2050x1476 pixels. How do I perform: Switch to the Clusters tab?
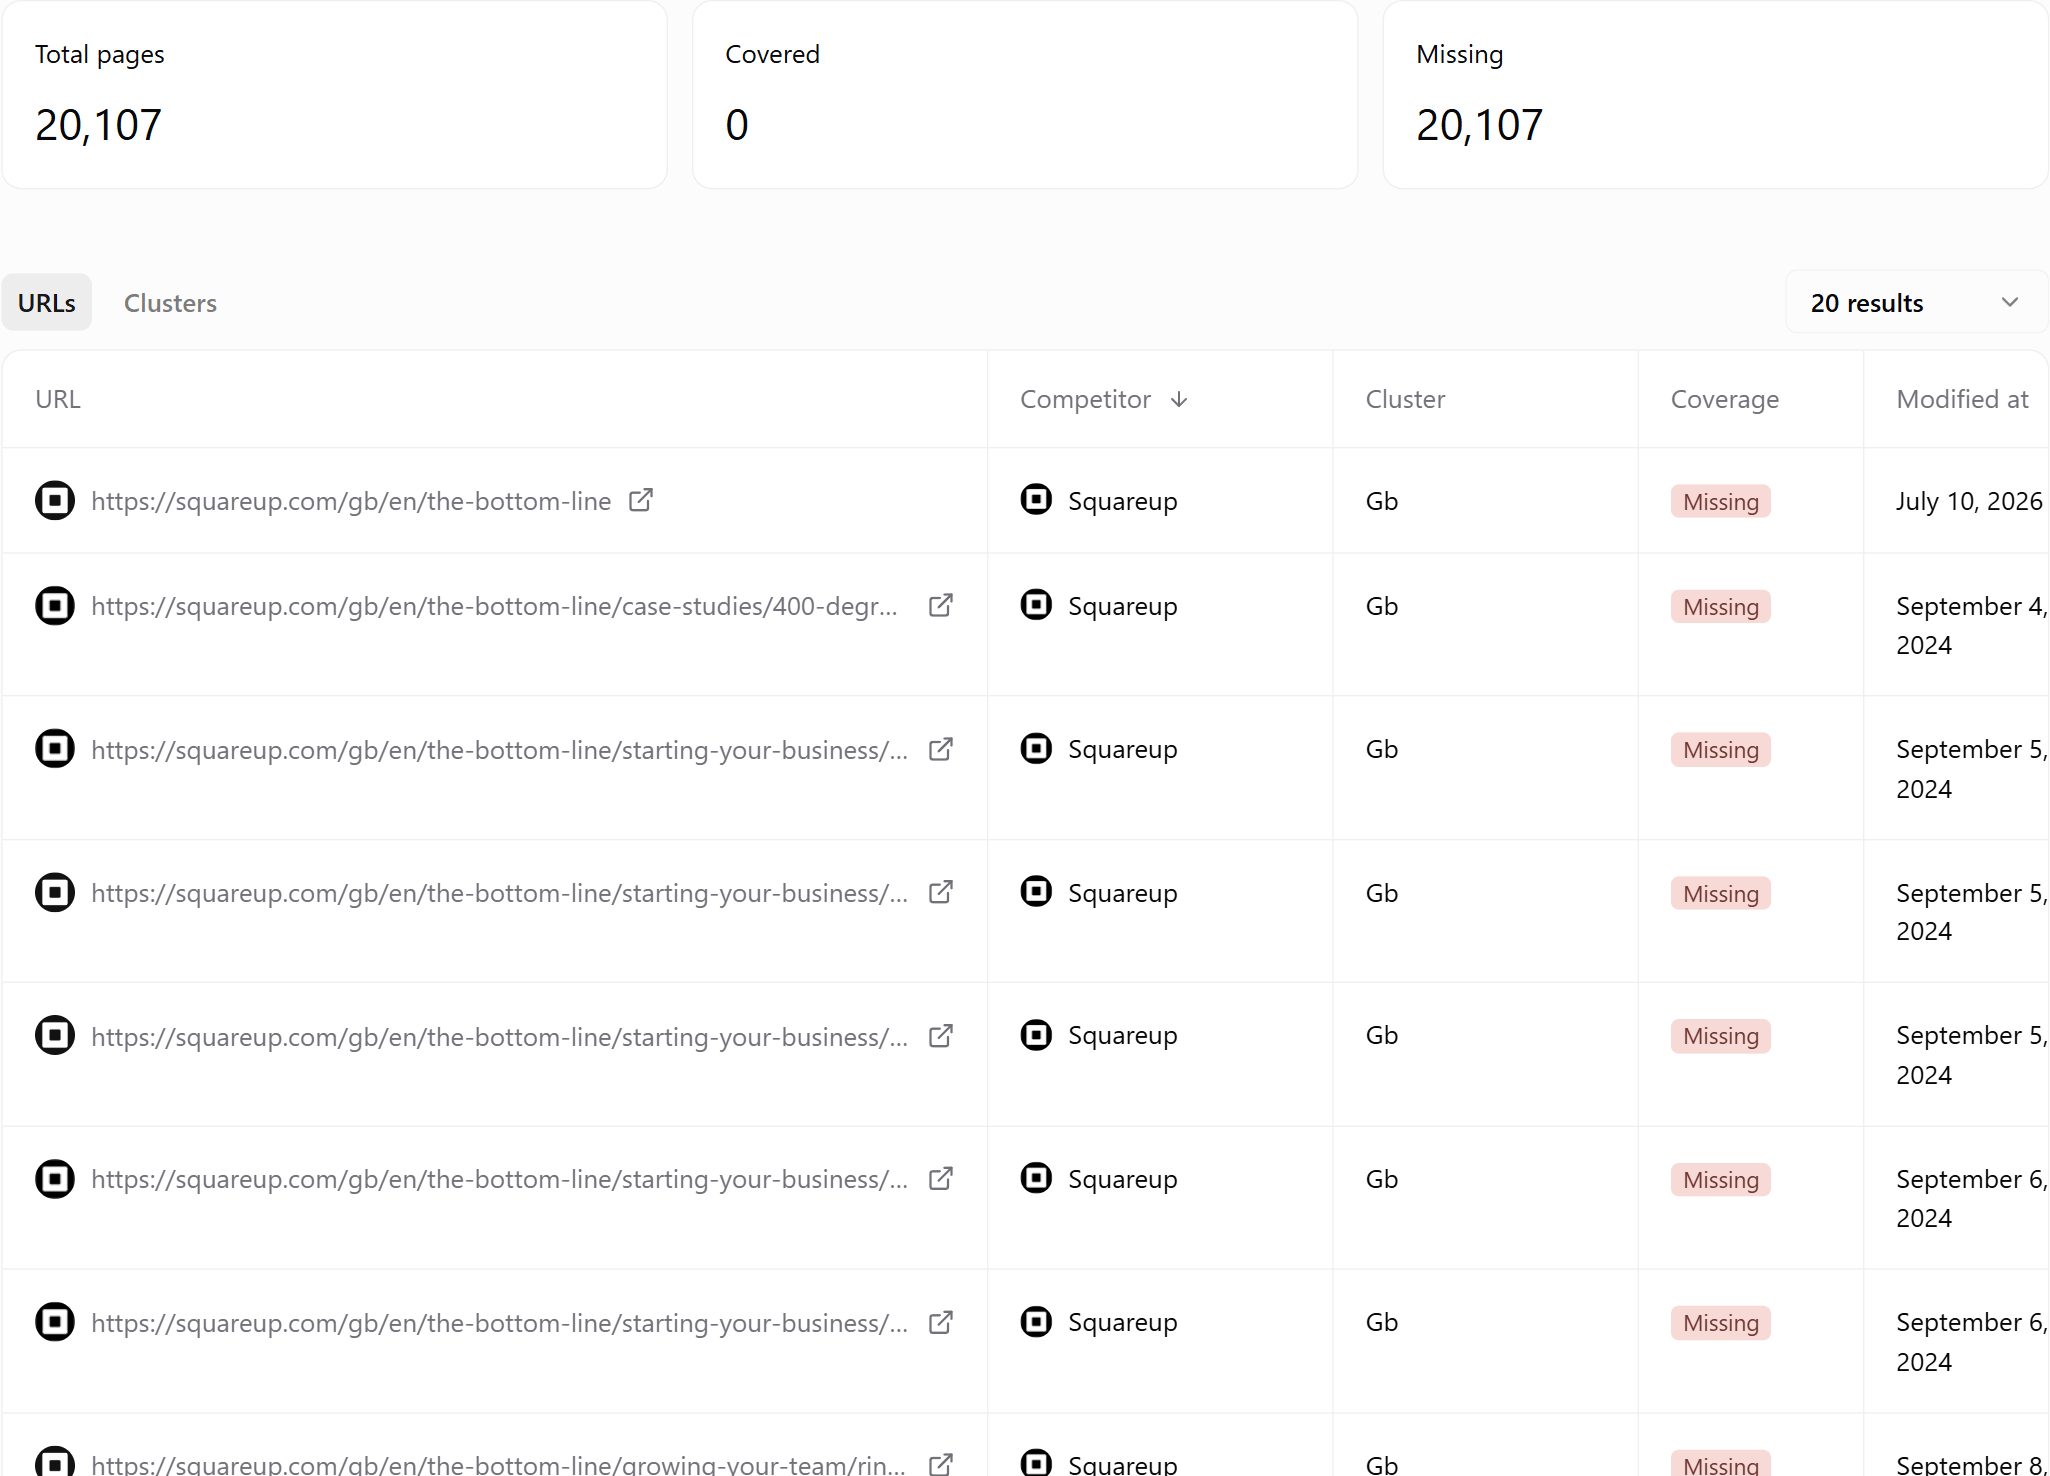coord(170,303)
